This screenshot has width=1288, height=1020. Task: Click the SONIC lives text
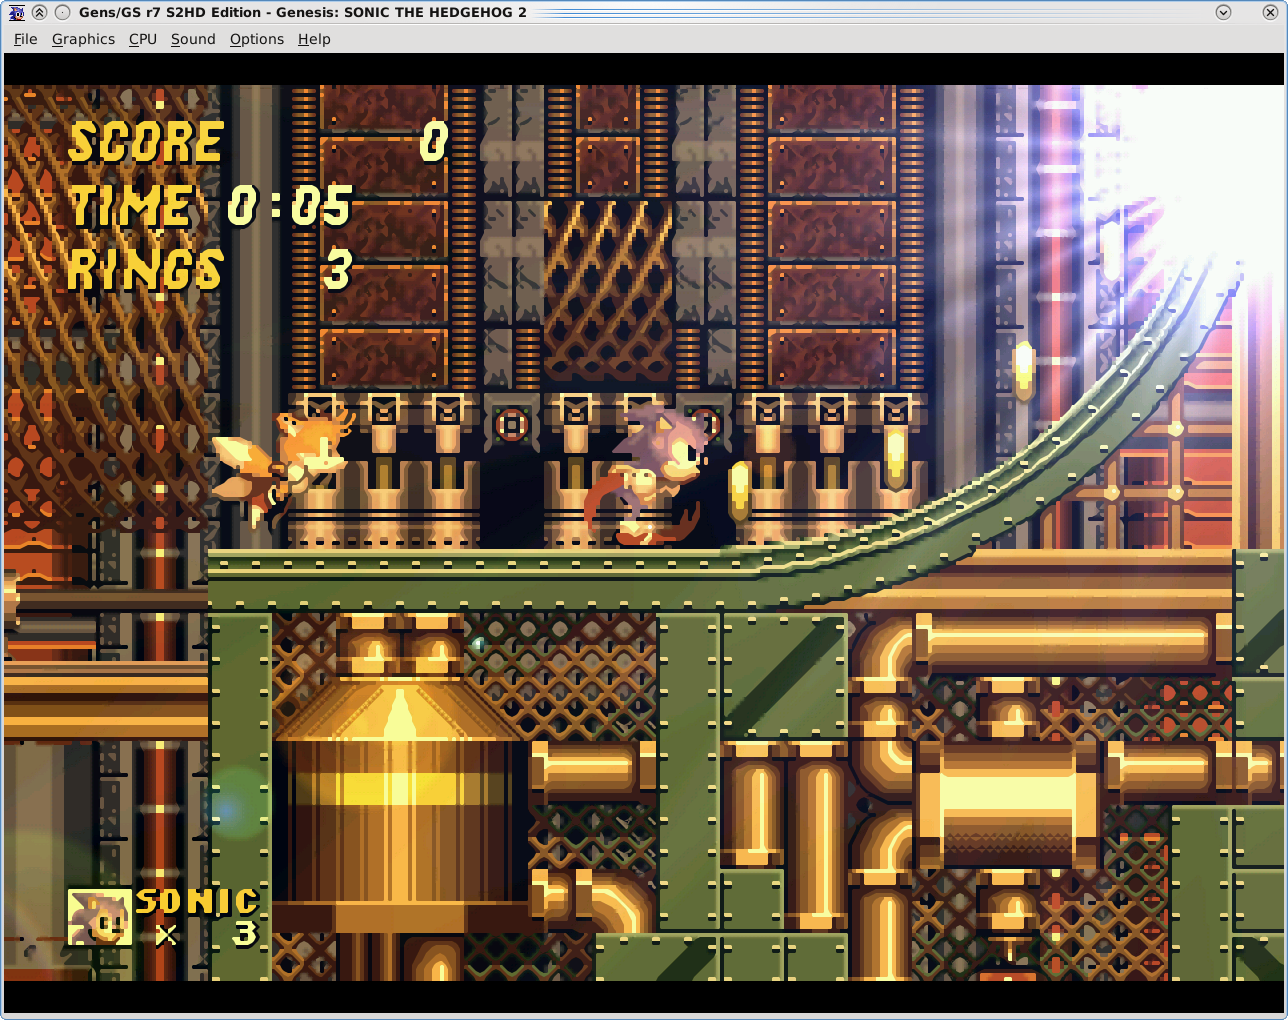coord(197,902)
